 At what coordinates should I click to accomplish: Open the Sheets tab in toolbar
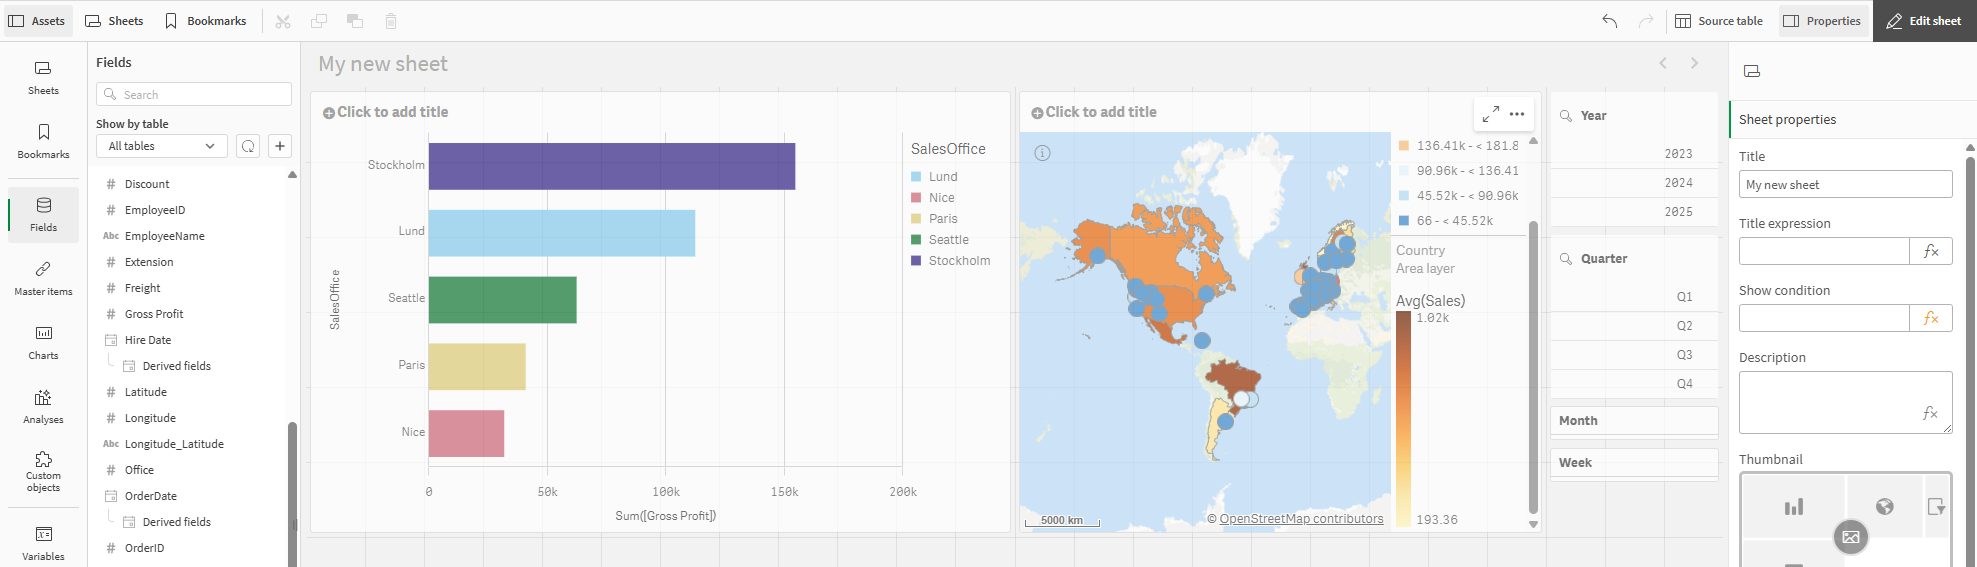[114, 21]
